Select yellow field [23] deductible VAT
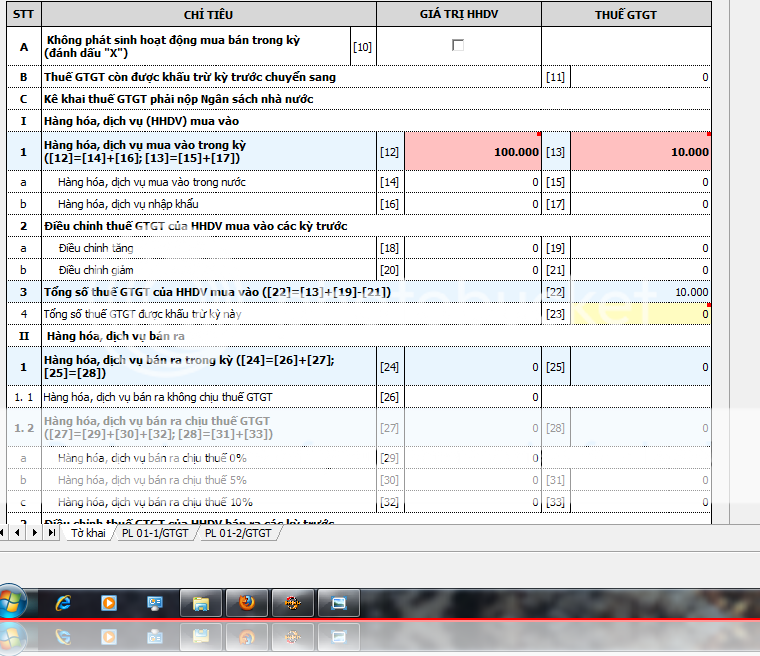The height and width of the screenshot is (656, 760). [640, 314]
